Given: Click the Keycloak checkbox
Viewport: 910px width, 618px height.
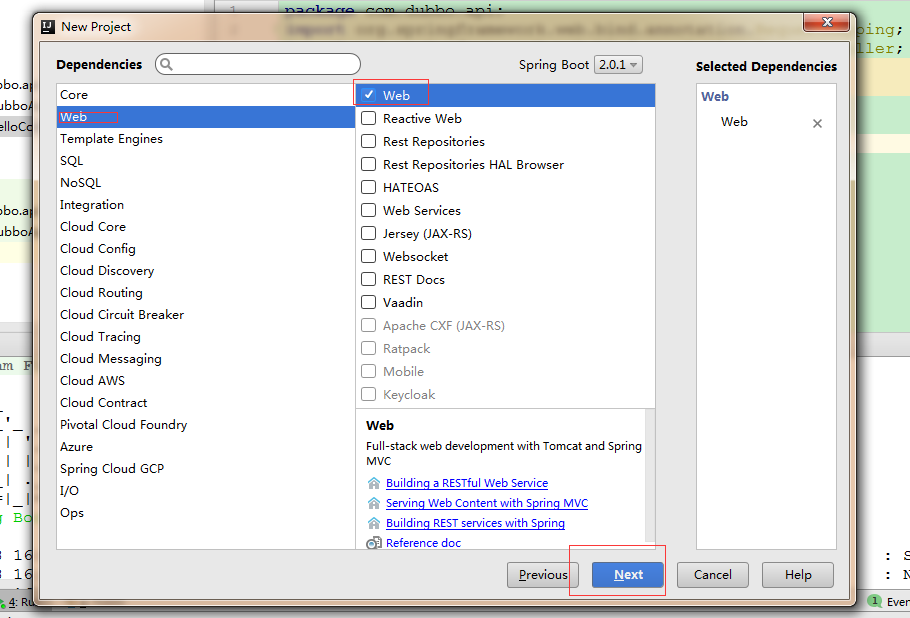Looking at the screenshot, I should coord(369,394).
